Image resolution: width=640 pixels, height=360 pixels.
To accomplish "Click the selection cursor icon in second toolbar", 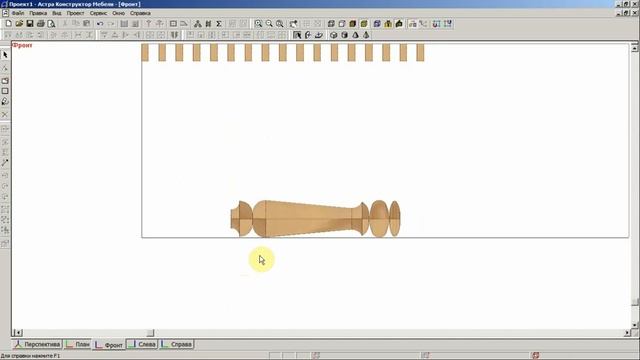I will 297,35.
